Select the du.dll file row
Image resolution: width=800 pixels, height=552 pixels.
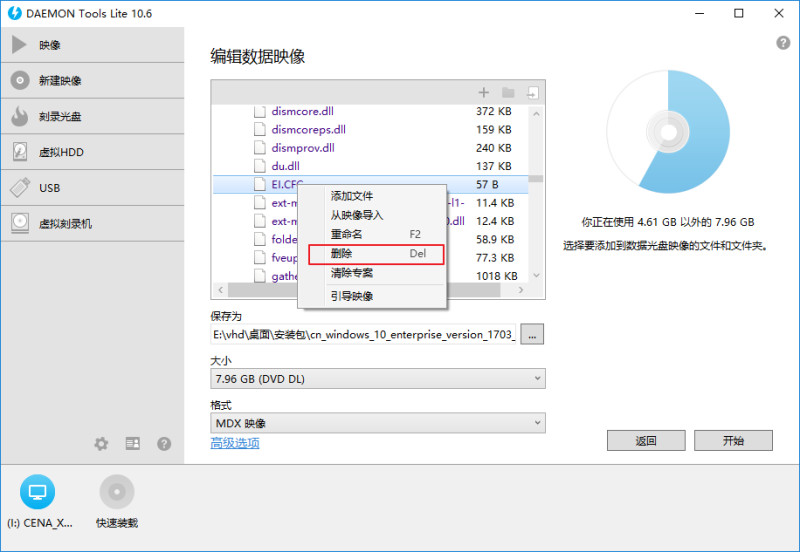point(371,166)
